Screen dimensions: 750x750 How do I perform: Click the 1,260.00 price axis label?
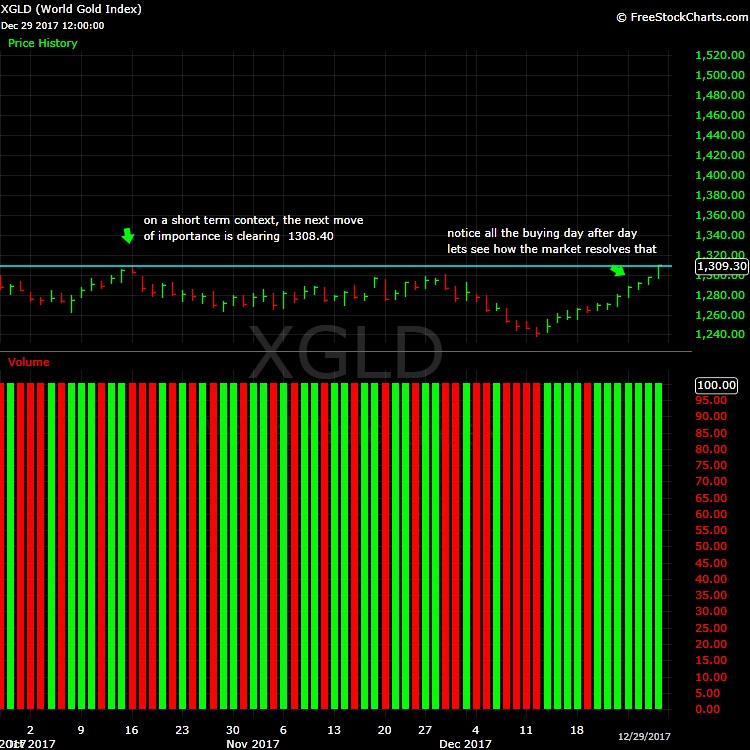tap(719, 315)
